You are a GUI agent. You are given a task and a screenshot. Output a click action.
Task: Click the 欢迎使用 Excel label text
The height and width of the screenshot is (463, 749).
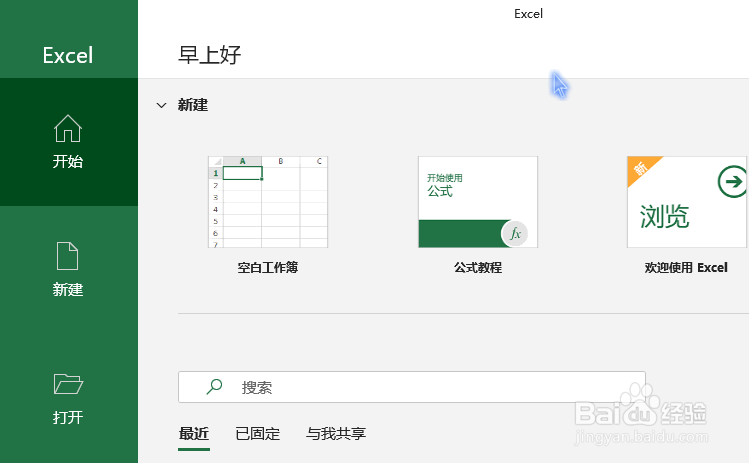coord(686,268)
